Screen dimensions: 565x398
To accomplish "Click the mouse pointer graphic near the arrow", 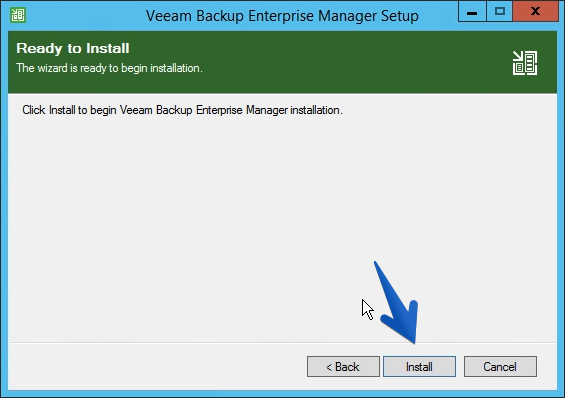I will click(368, 309).
